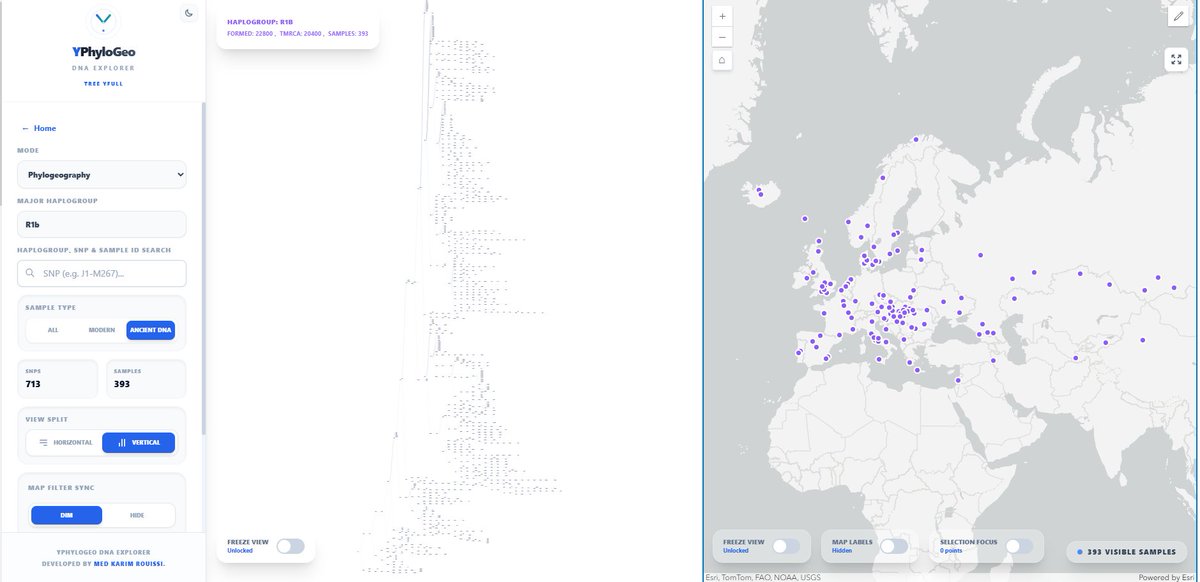The image size is (1200, 582).
Task: Switch view split to Horizontal
Action: point(65,442)
